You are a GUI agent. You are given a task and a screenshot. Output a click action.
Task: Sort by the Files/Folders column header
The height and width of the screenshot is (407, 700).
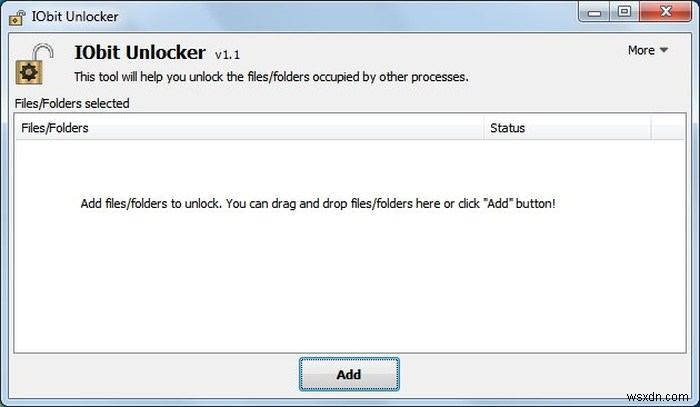click(x=250, y=128)
